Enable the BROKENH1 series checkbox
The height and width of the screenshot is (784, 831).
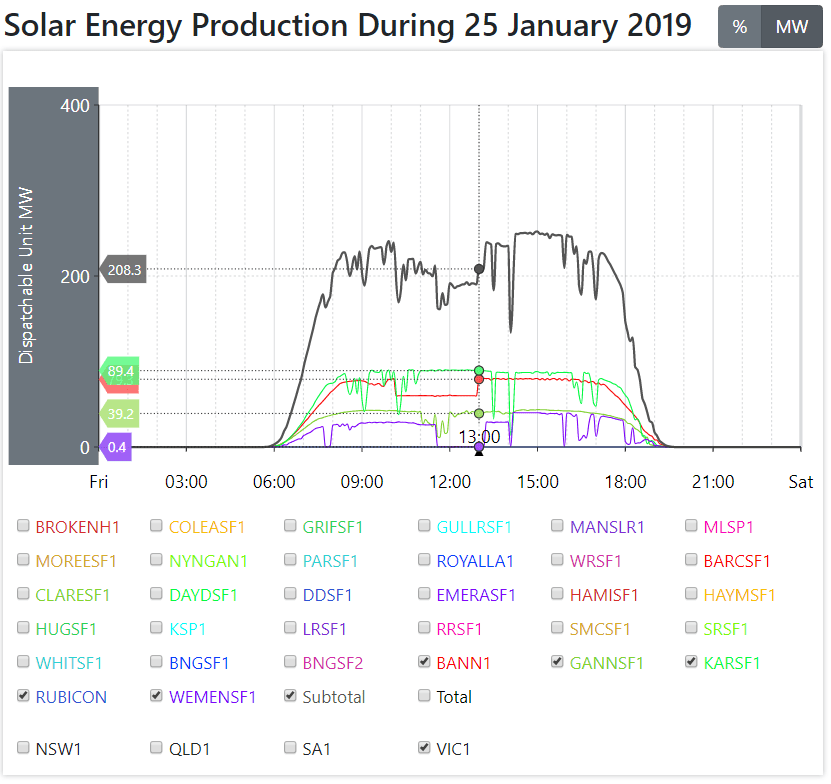tap(24, 527)
